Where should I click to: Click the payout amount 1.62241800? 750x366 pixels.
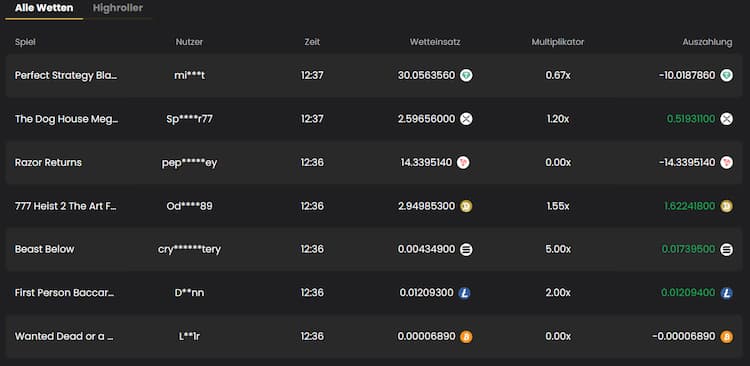pos(690,206)
